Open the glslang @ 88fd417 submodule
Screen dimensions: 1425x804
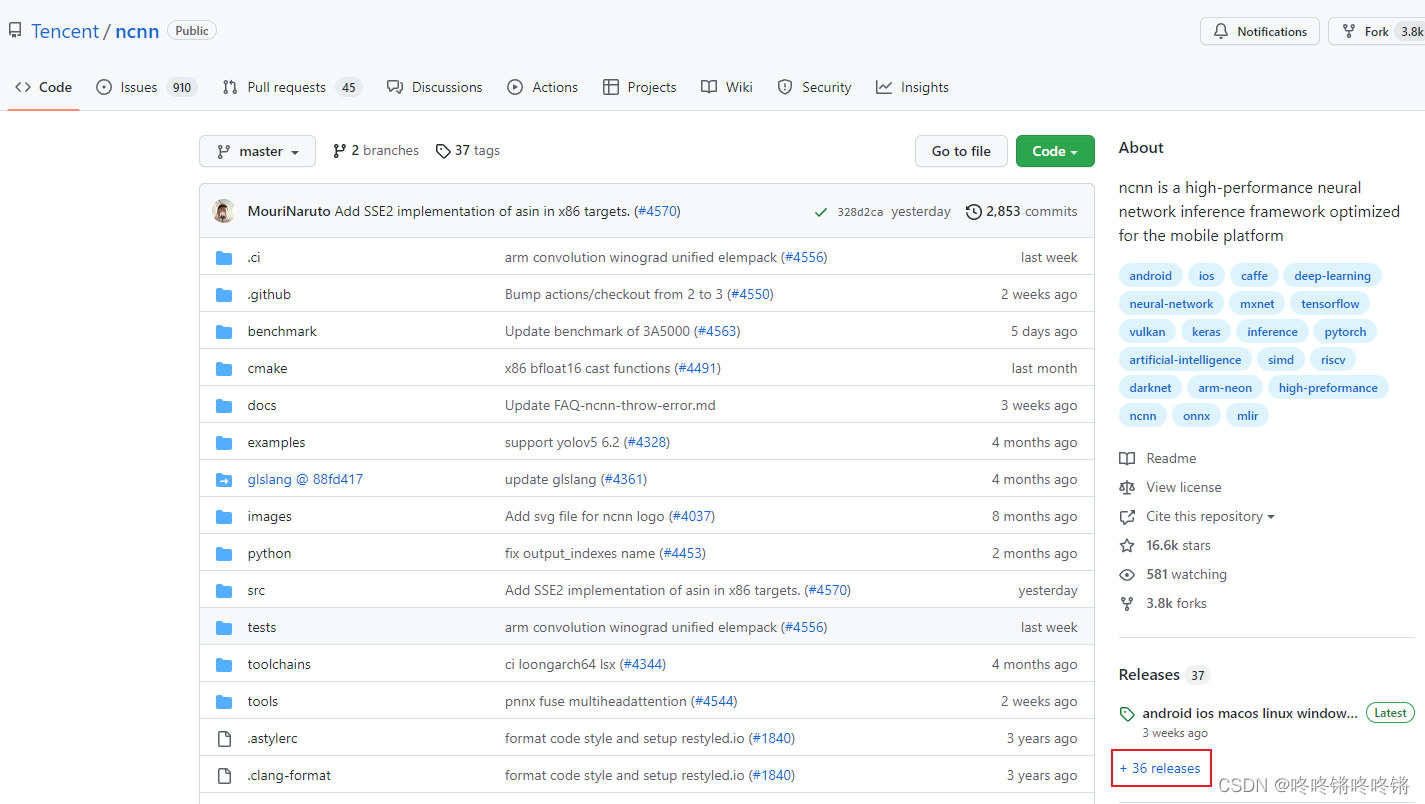coord(305,479)
